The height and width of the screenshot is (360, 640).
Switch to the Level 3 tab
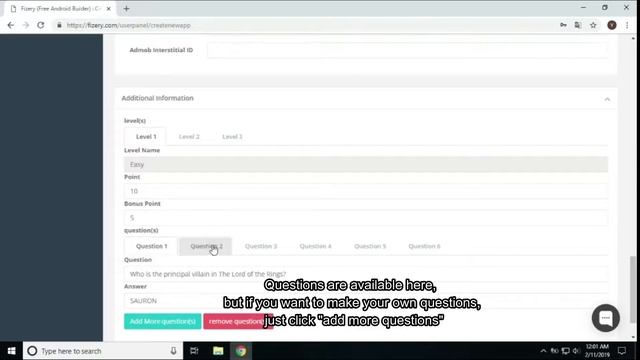pos(232,137)
